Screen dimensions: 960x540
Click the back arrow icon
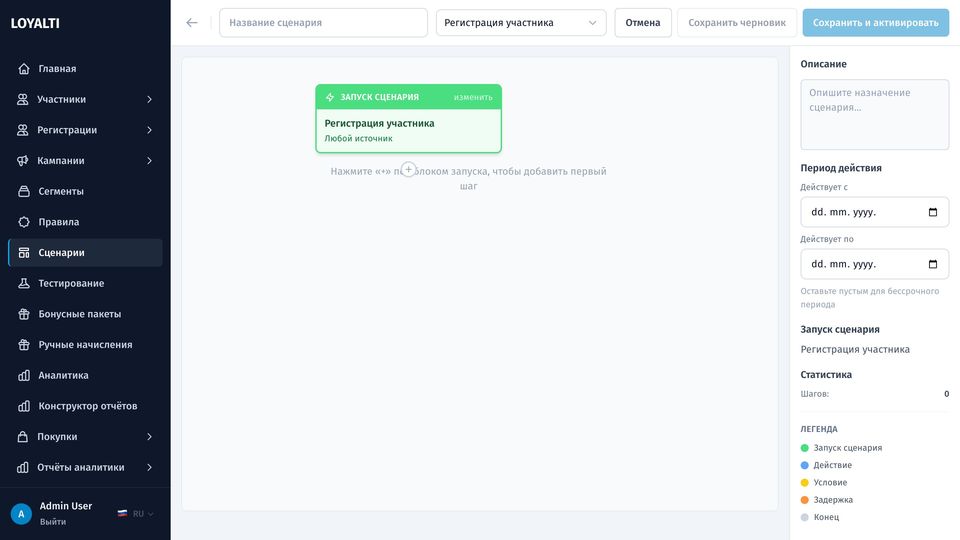192,23
